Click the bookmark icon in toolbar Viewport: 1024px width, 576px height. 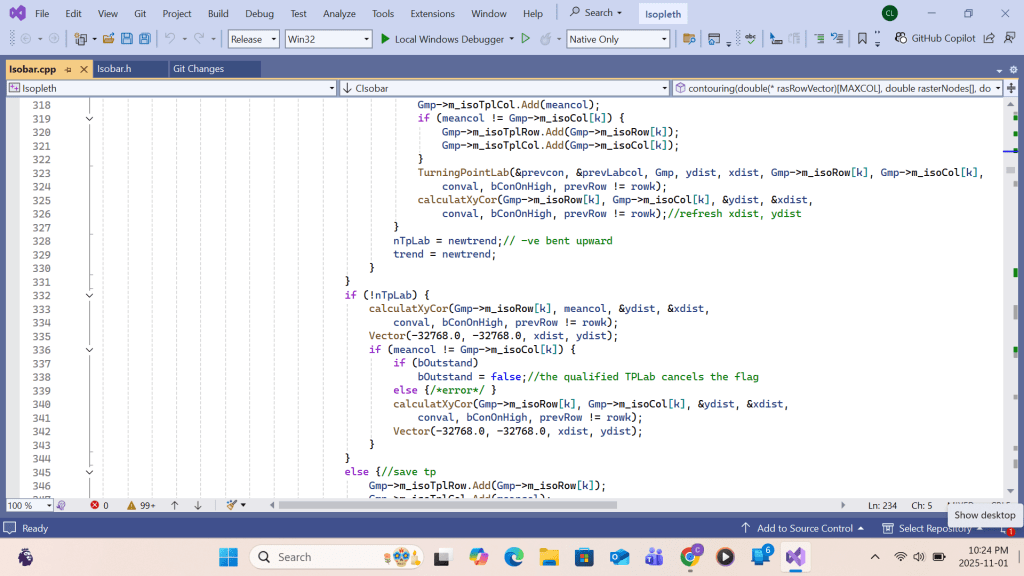coord(862,39)
